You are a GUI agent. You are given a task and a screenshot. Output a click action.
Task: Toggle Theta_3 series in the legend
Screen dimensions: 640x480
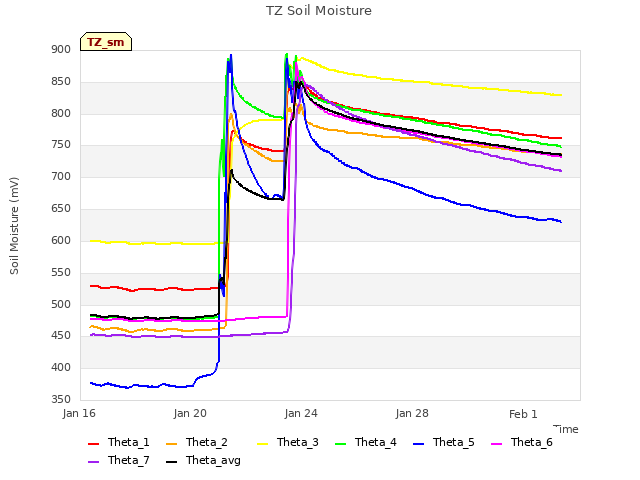click(x=288, y=442)
